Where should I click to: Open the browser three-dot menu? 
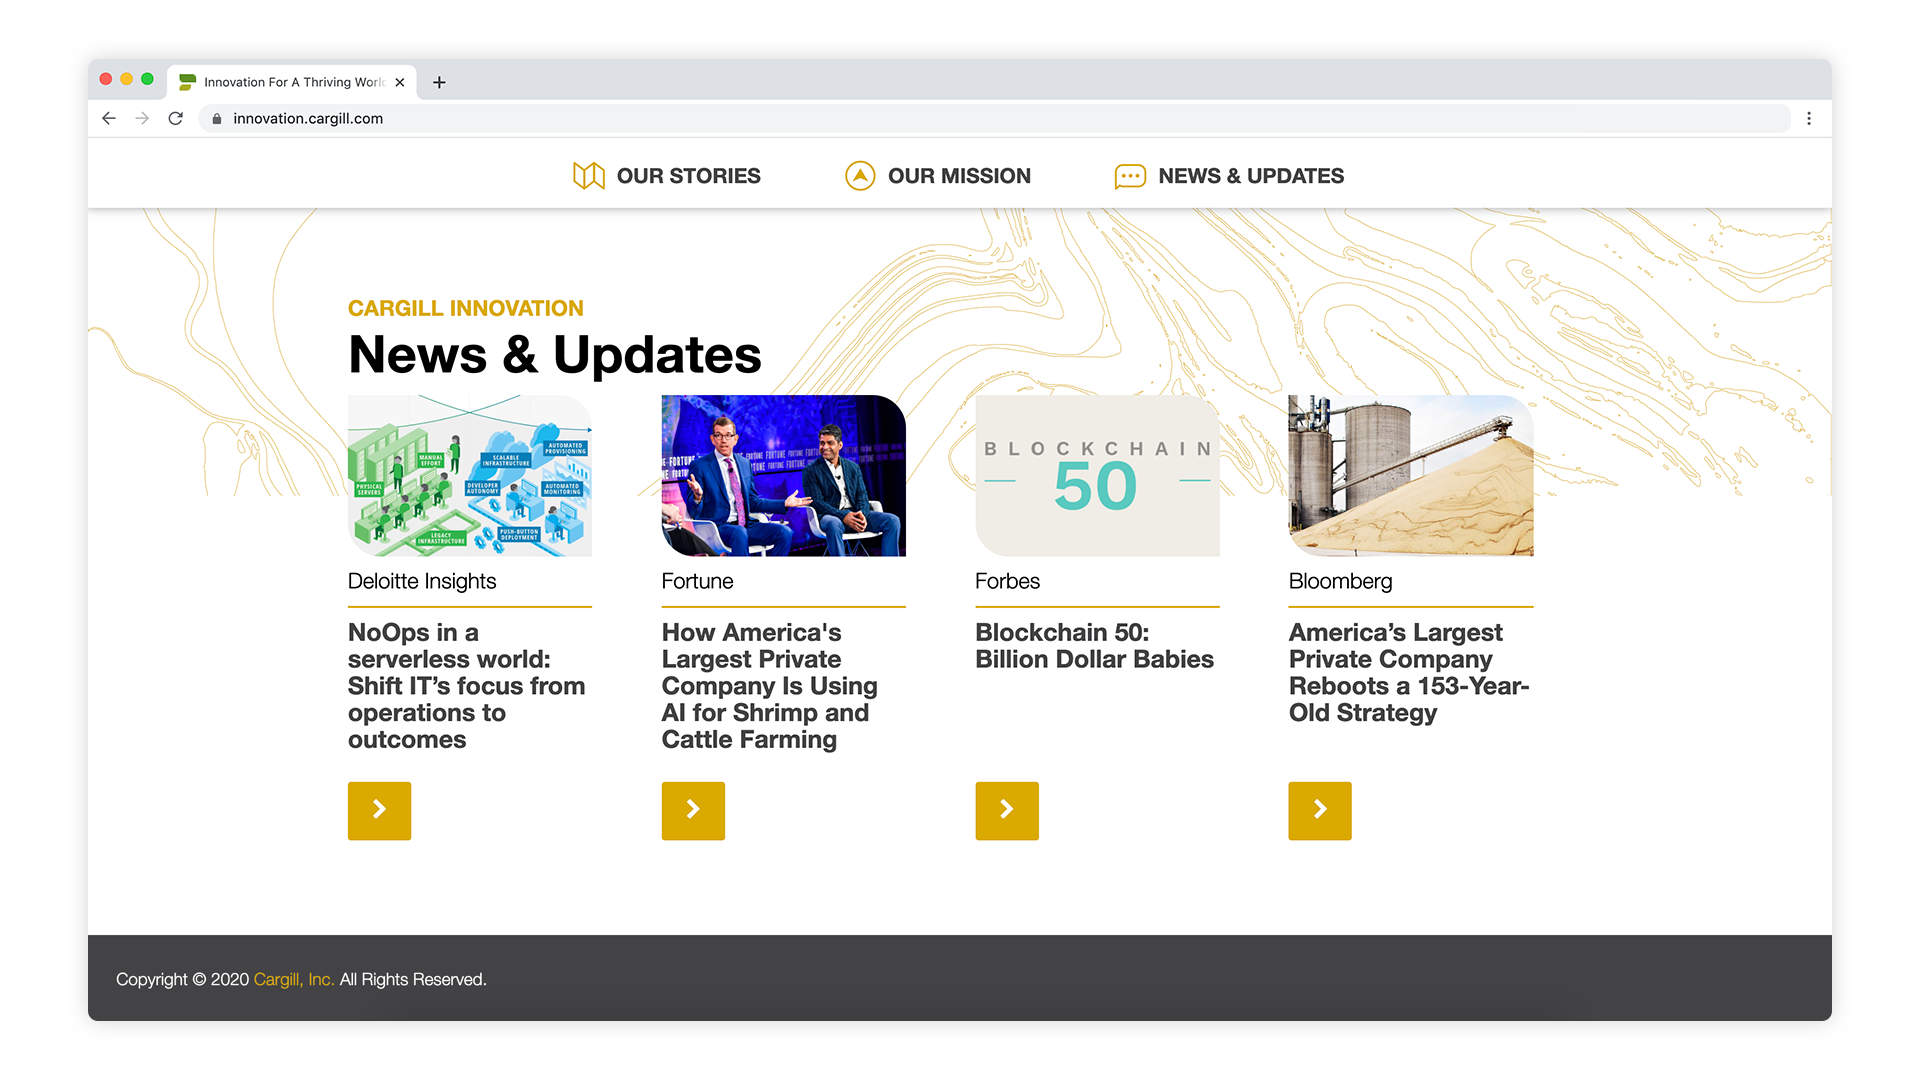[x=1808, y=118]
